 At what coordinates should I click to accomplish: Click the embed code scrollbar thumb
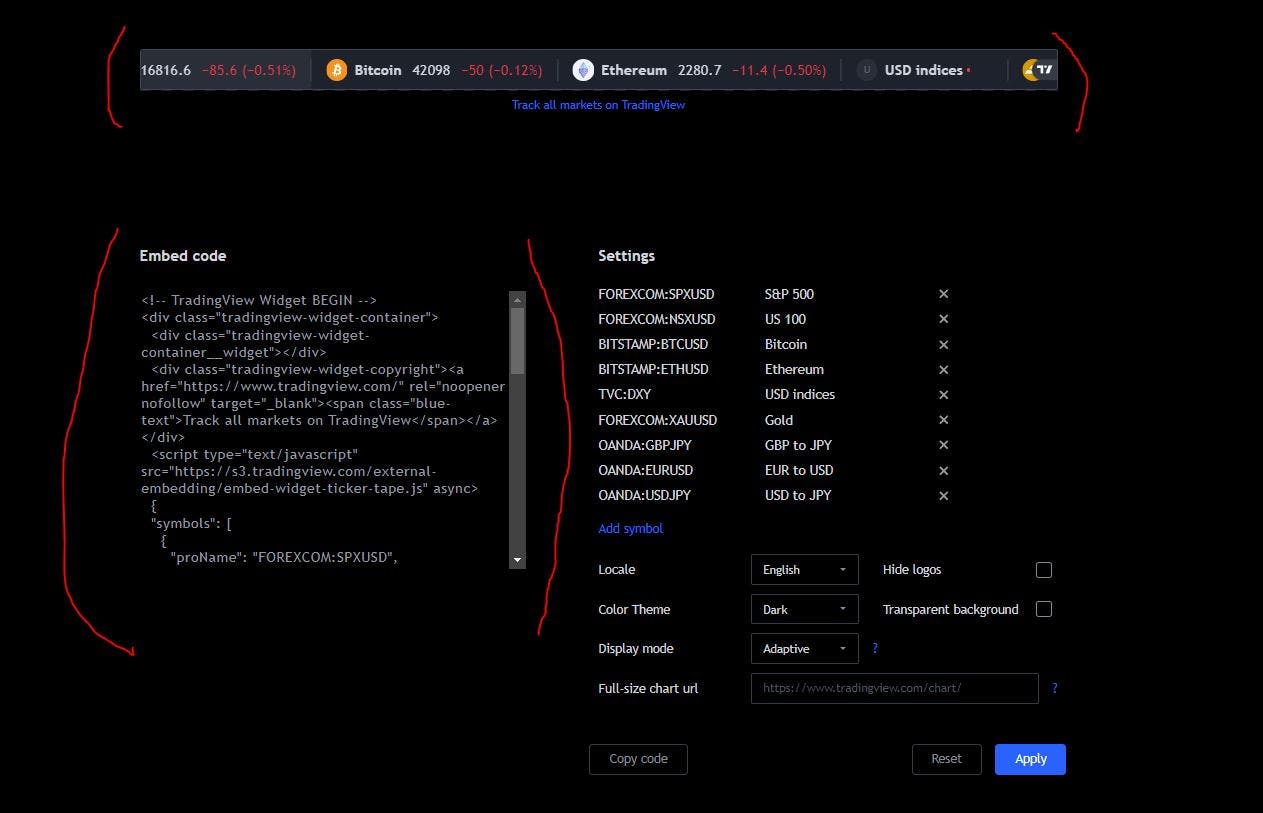pos(517,340)
